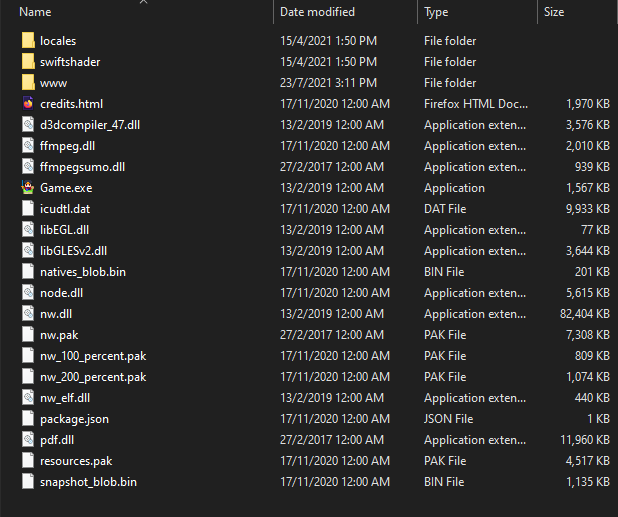Click the swiftshader folder icon
Viewport: 618px width, 517px height.
(28, 61)
